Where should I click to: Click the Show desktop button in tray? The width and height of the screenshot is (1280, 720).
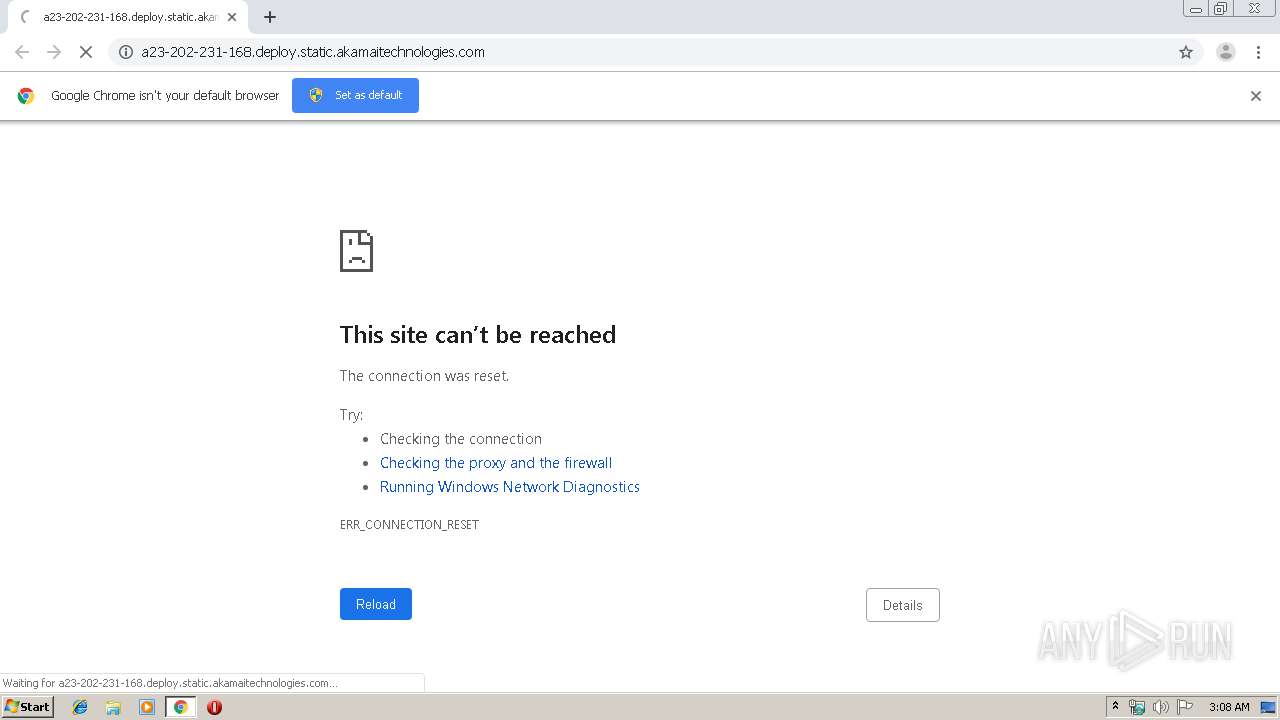[x=1268, y=707]
